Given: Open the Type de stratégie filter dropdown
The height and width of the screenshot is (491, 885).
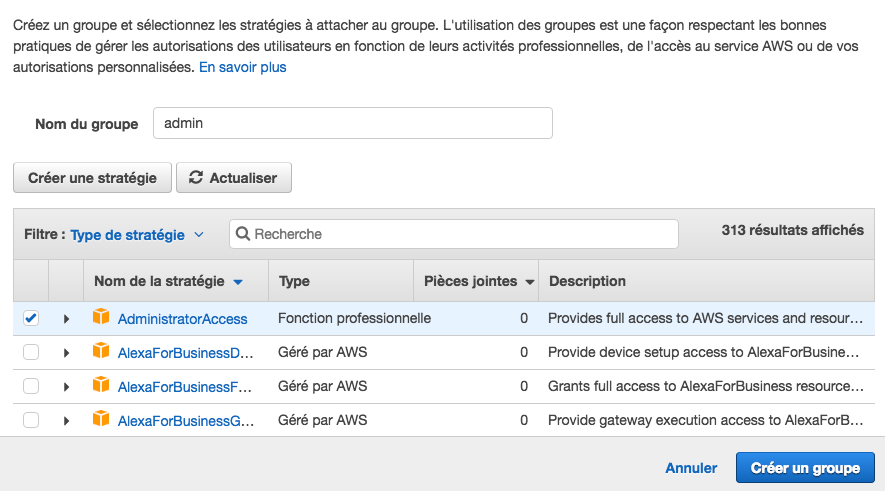Looking at the screenshot, I should [x=137, y=235].
